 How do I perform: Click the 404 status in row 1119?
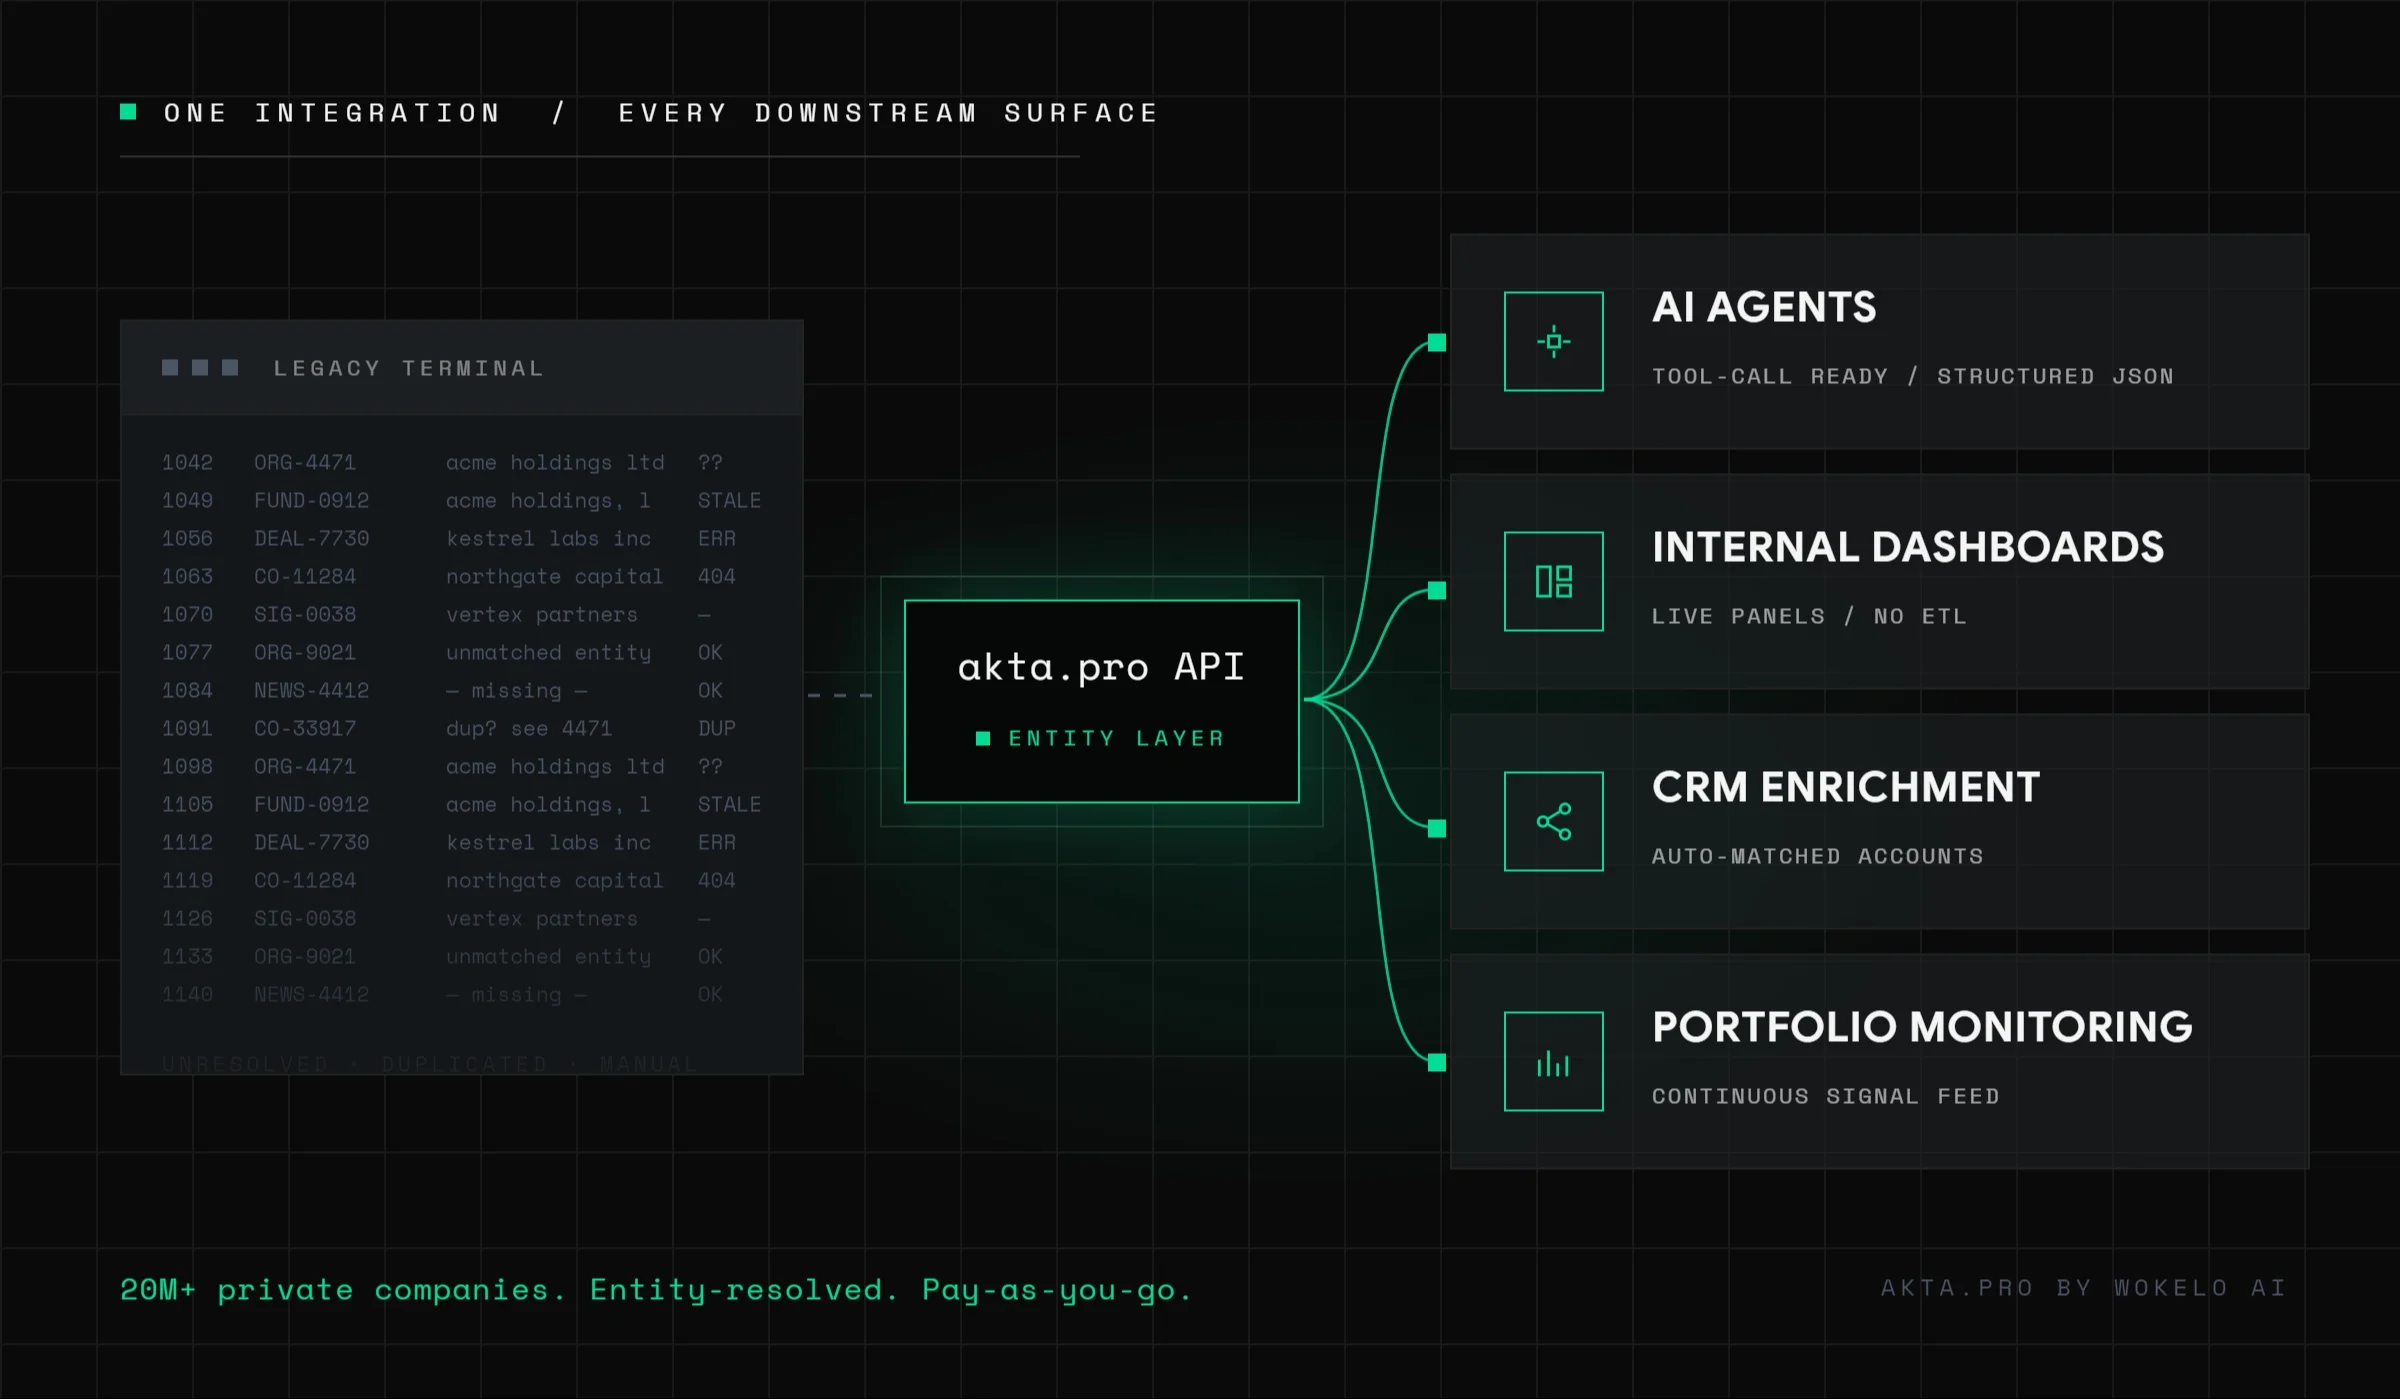tap(717, 880)
